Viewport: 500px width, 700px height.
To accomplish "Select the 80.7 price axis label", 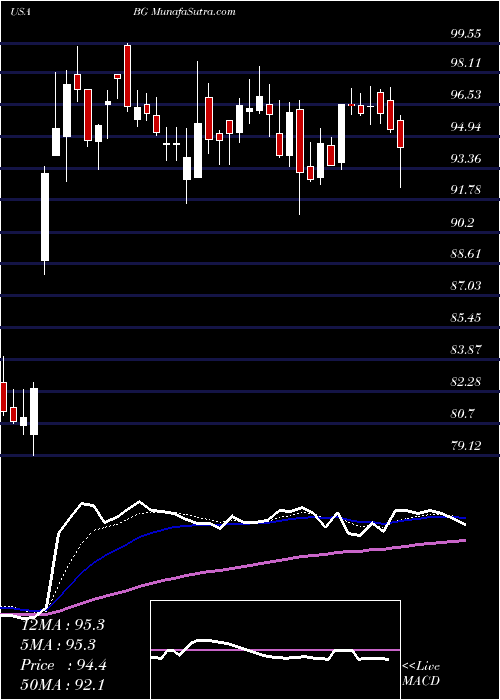I will [x=462, y=414].
